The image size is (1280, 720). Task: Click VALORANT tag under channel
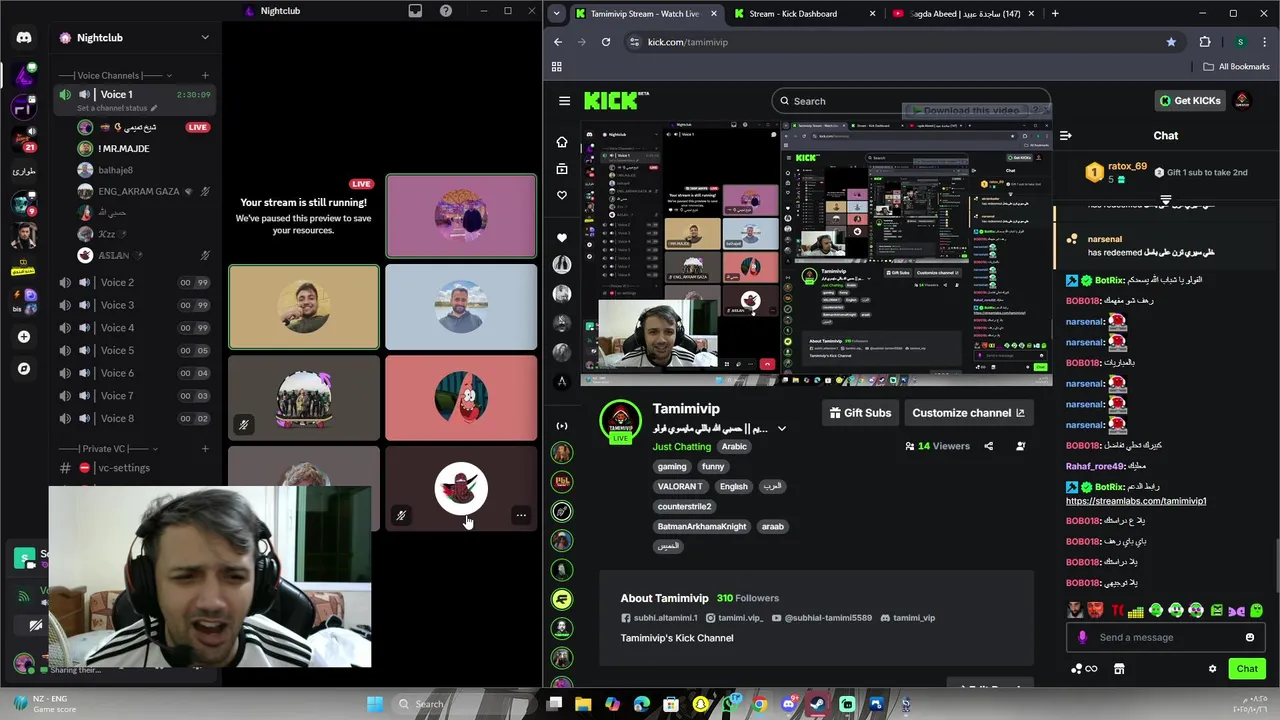[x=680, y=487]
